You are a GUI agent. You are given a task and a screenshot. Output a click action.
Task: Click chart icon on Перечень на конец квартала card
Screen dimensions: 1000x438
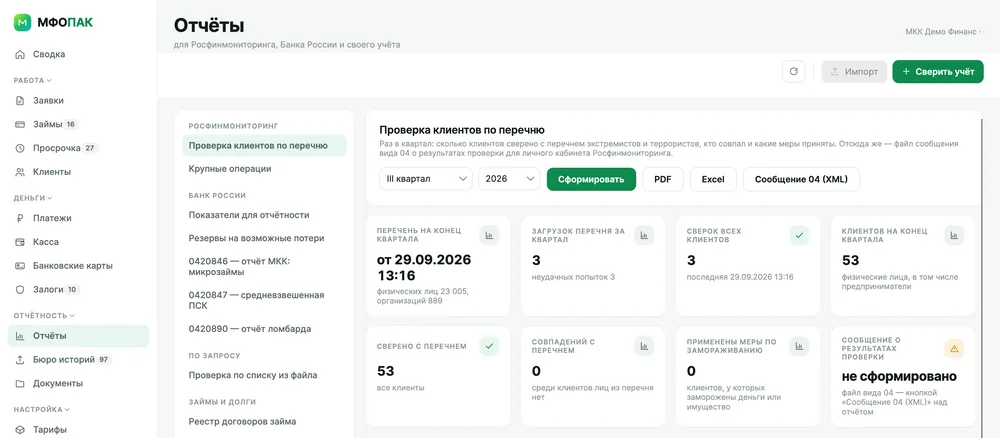490,235
